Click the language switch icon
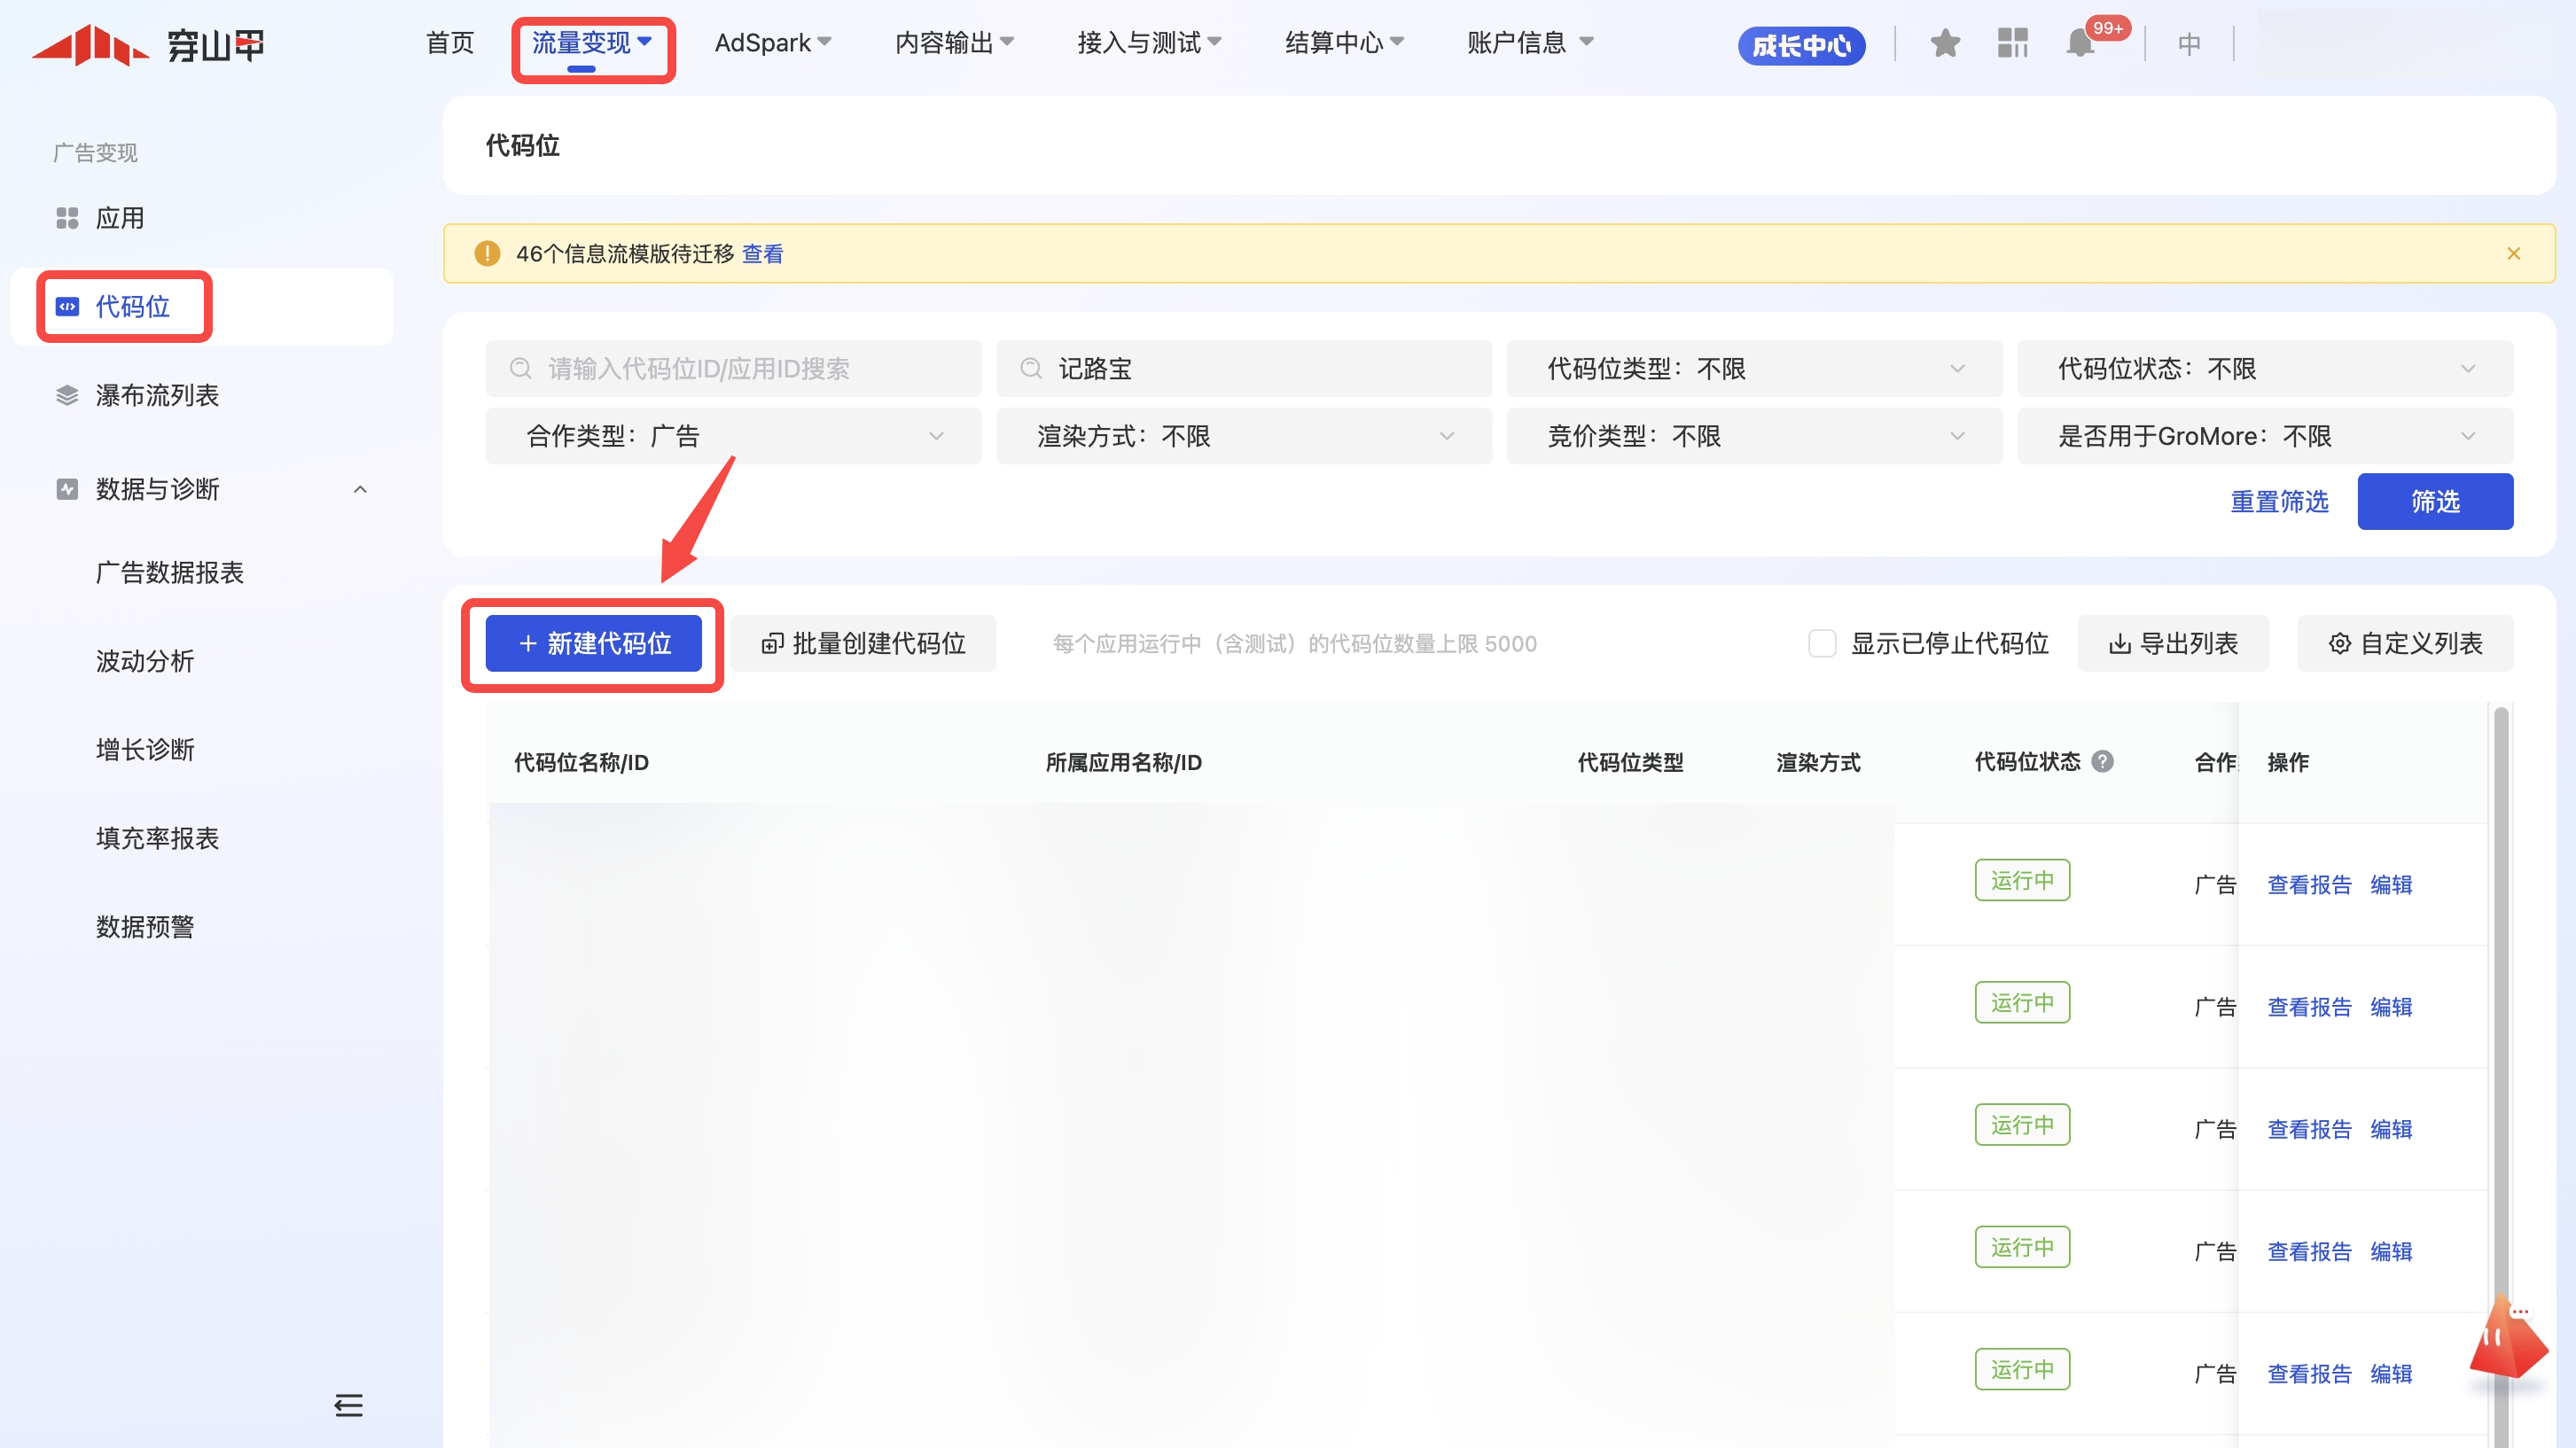Image resolution: width=2576 pixels, height=1448 pixels. tap(2189, 44)
